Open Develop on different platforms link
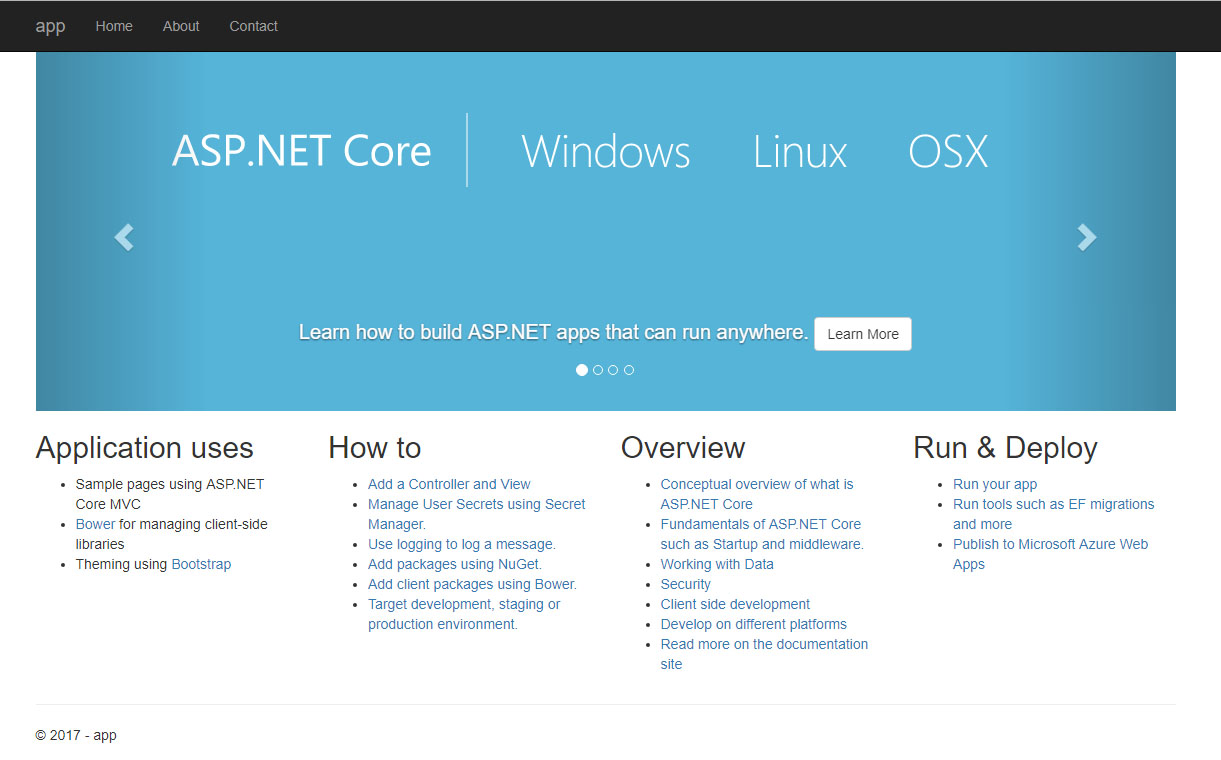Viewport: 1221px width, 760px height. click(x=754, y=624)
